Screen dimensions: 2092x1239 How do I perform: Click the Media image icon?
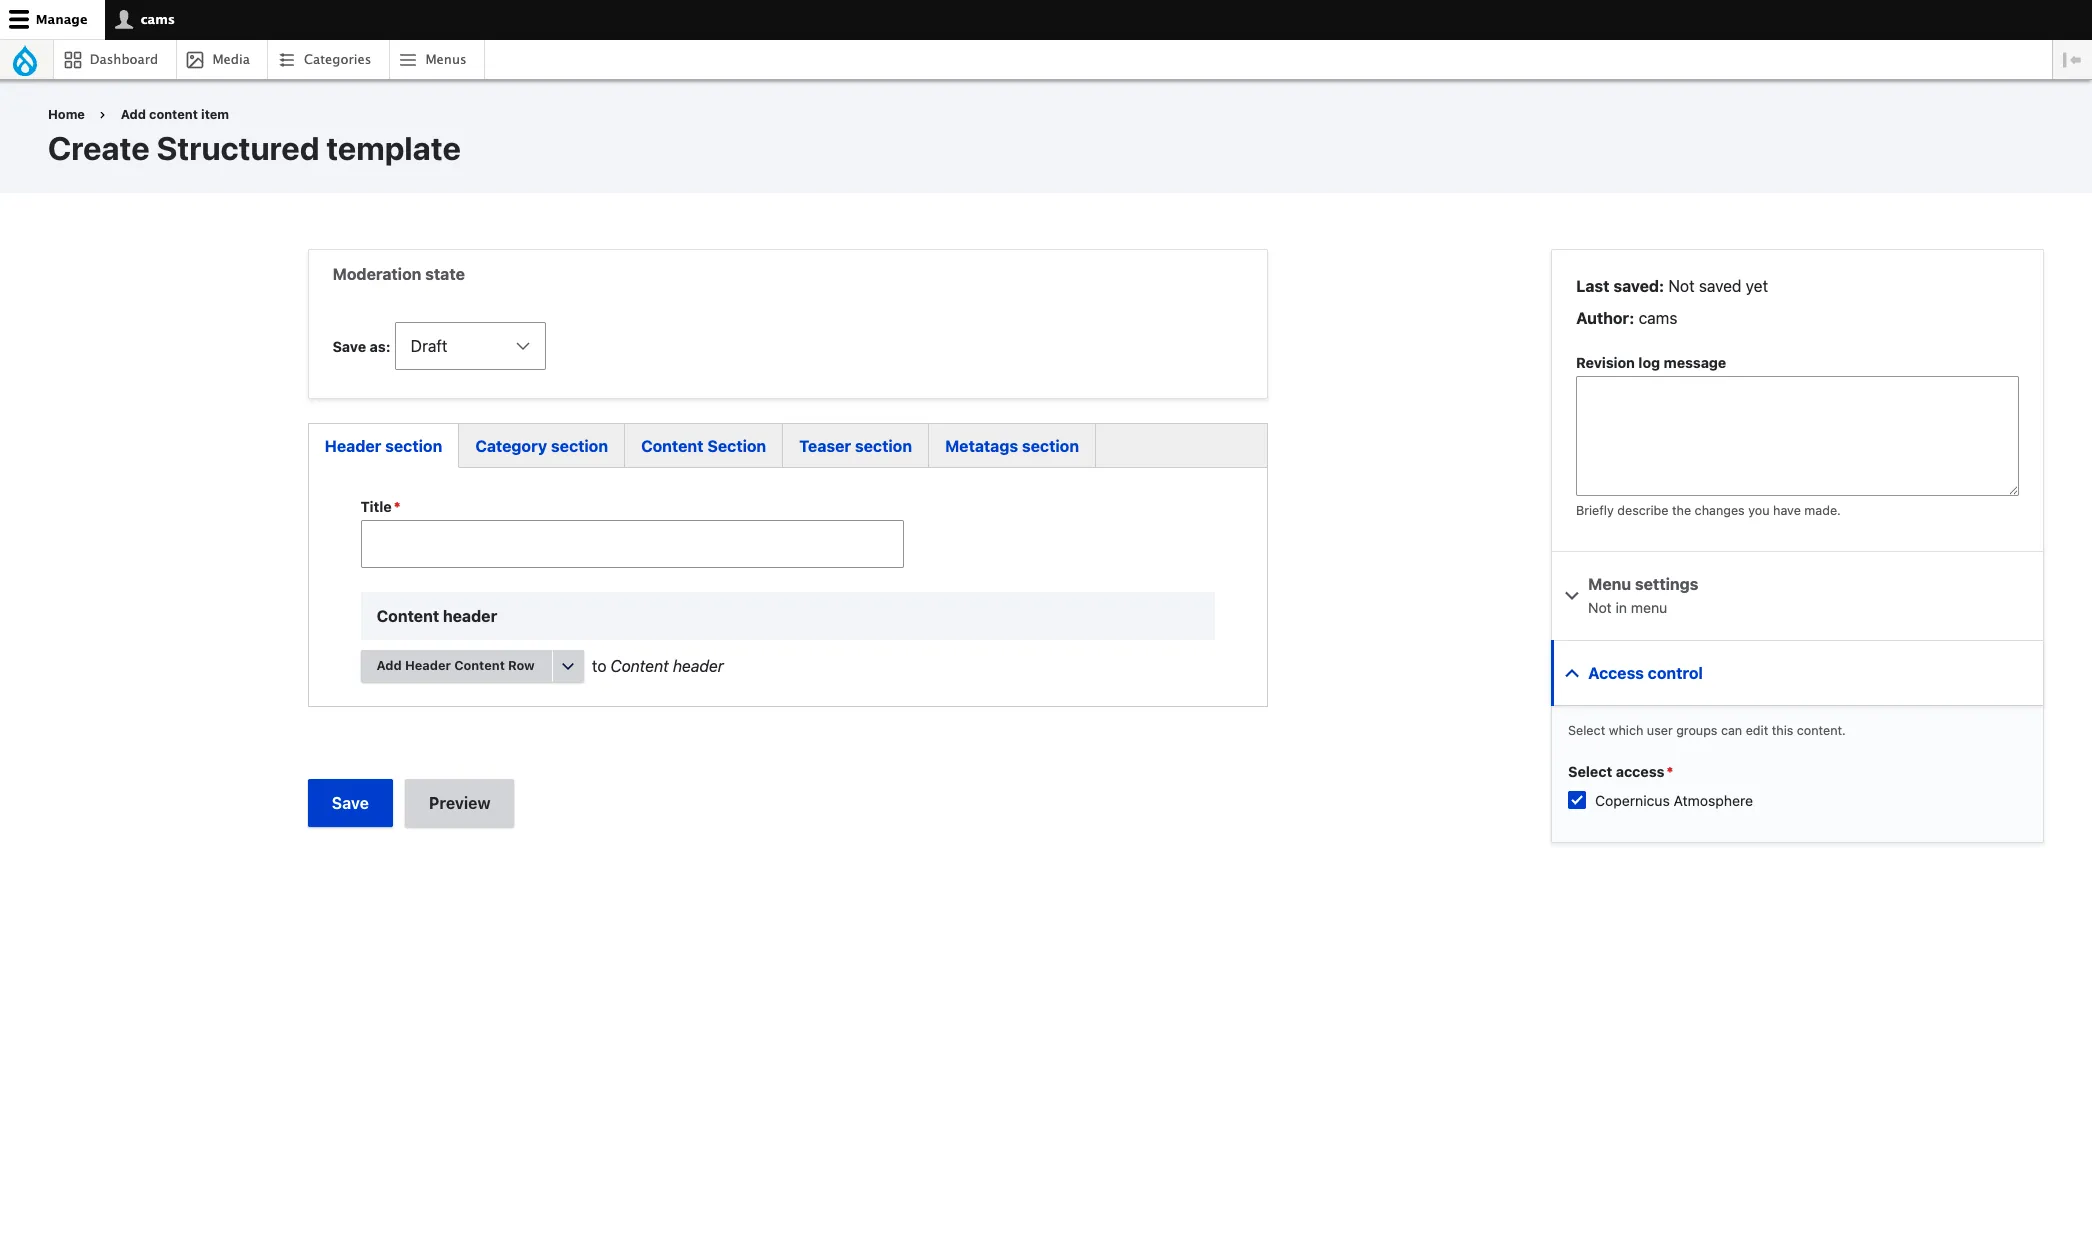click(195, 60)
